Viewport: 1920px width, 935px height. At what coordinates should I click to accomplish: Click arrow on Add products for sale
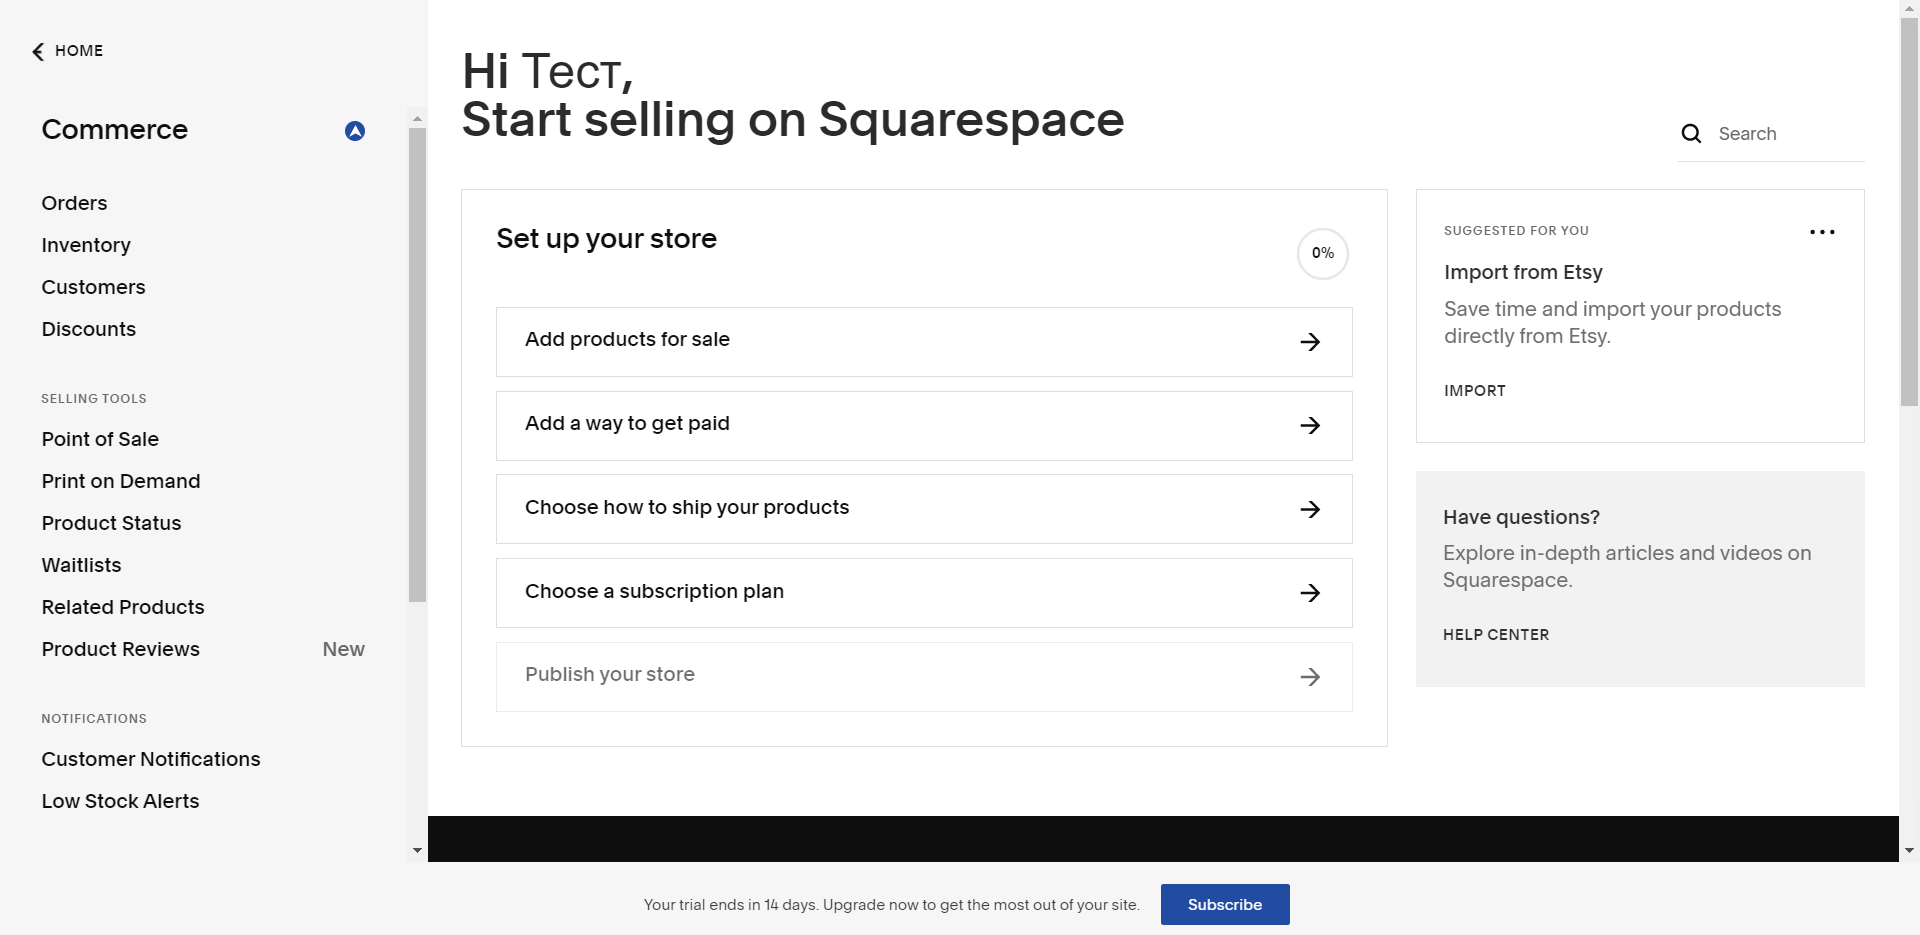coord(1310,342)
